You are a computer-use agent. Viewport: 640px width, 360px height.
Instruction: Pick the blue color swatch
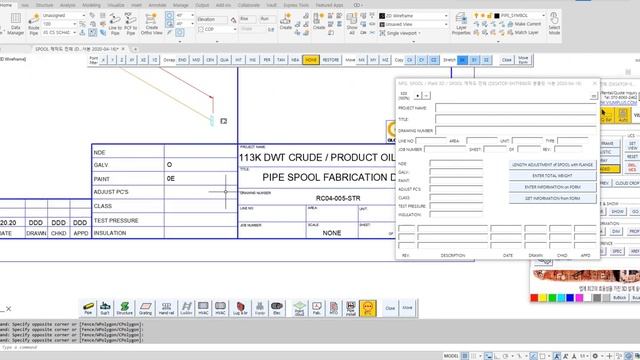[x=570, y=298]
